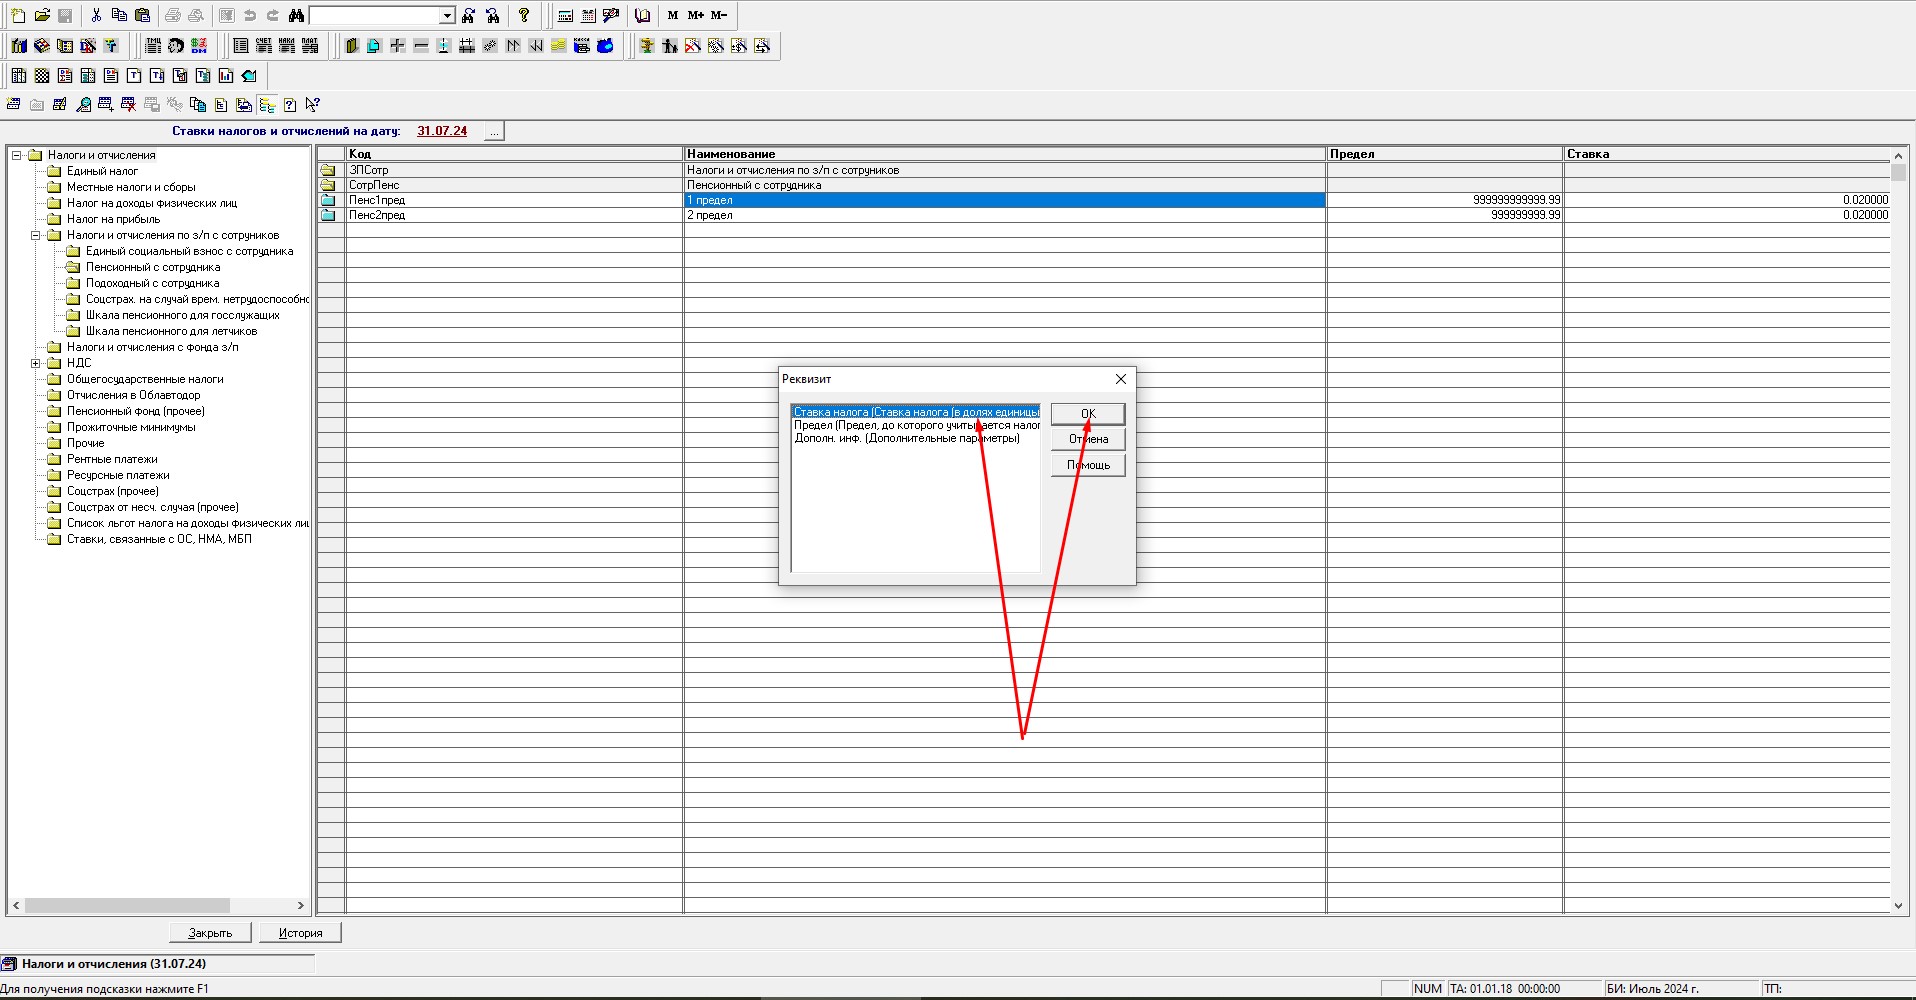Click the bar chart report icon
Screen dimensions: 1916x1000
pyautogui.click(x=226, y=75)
